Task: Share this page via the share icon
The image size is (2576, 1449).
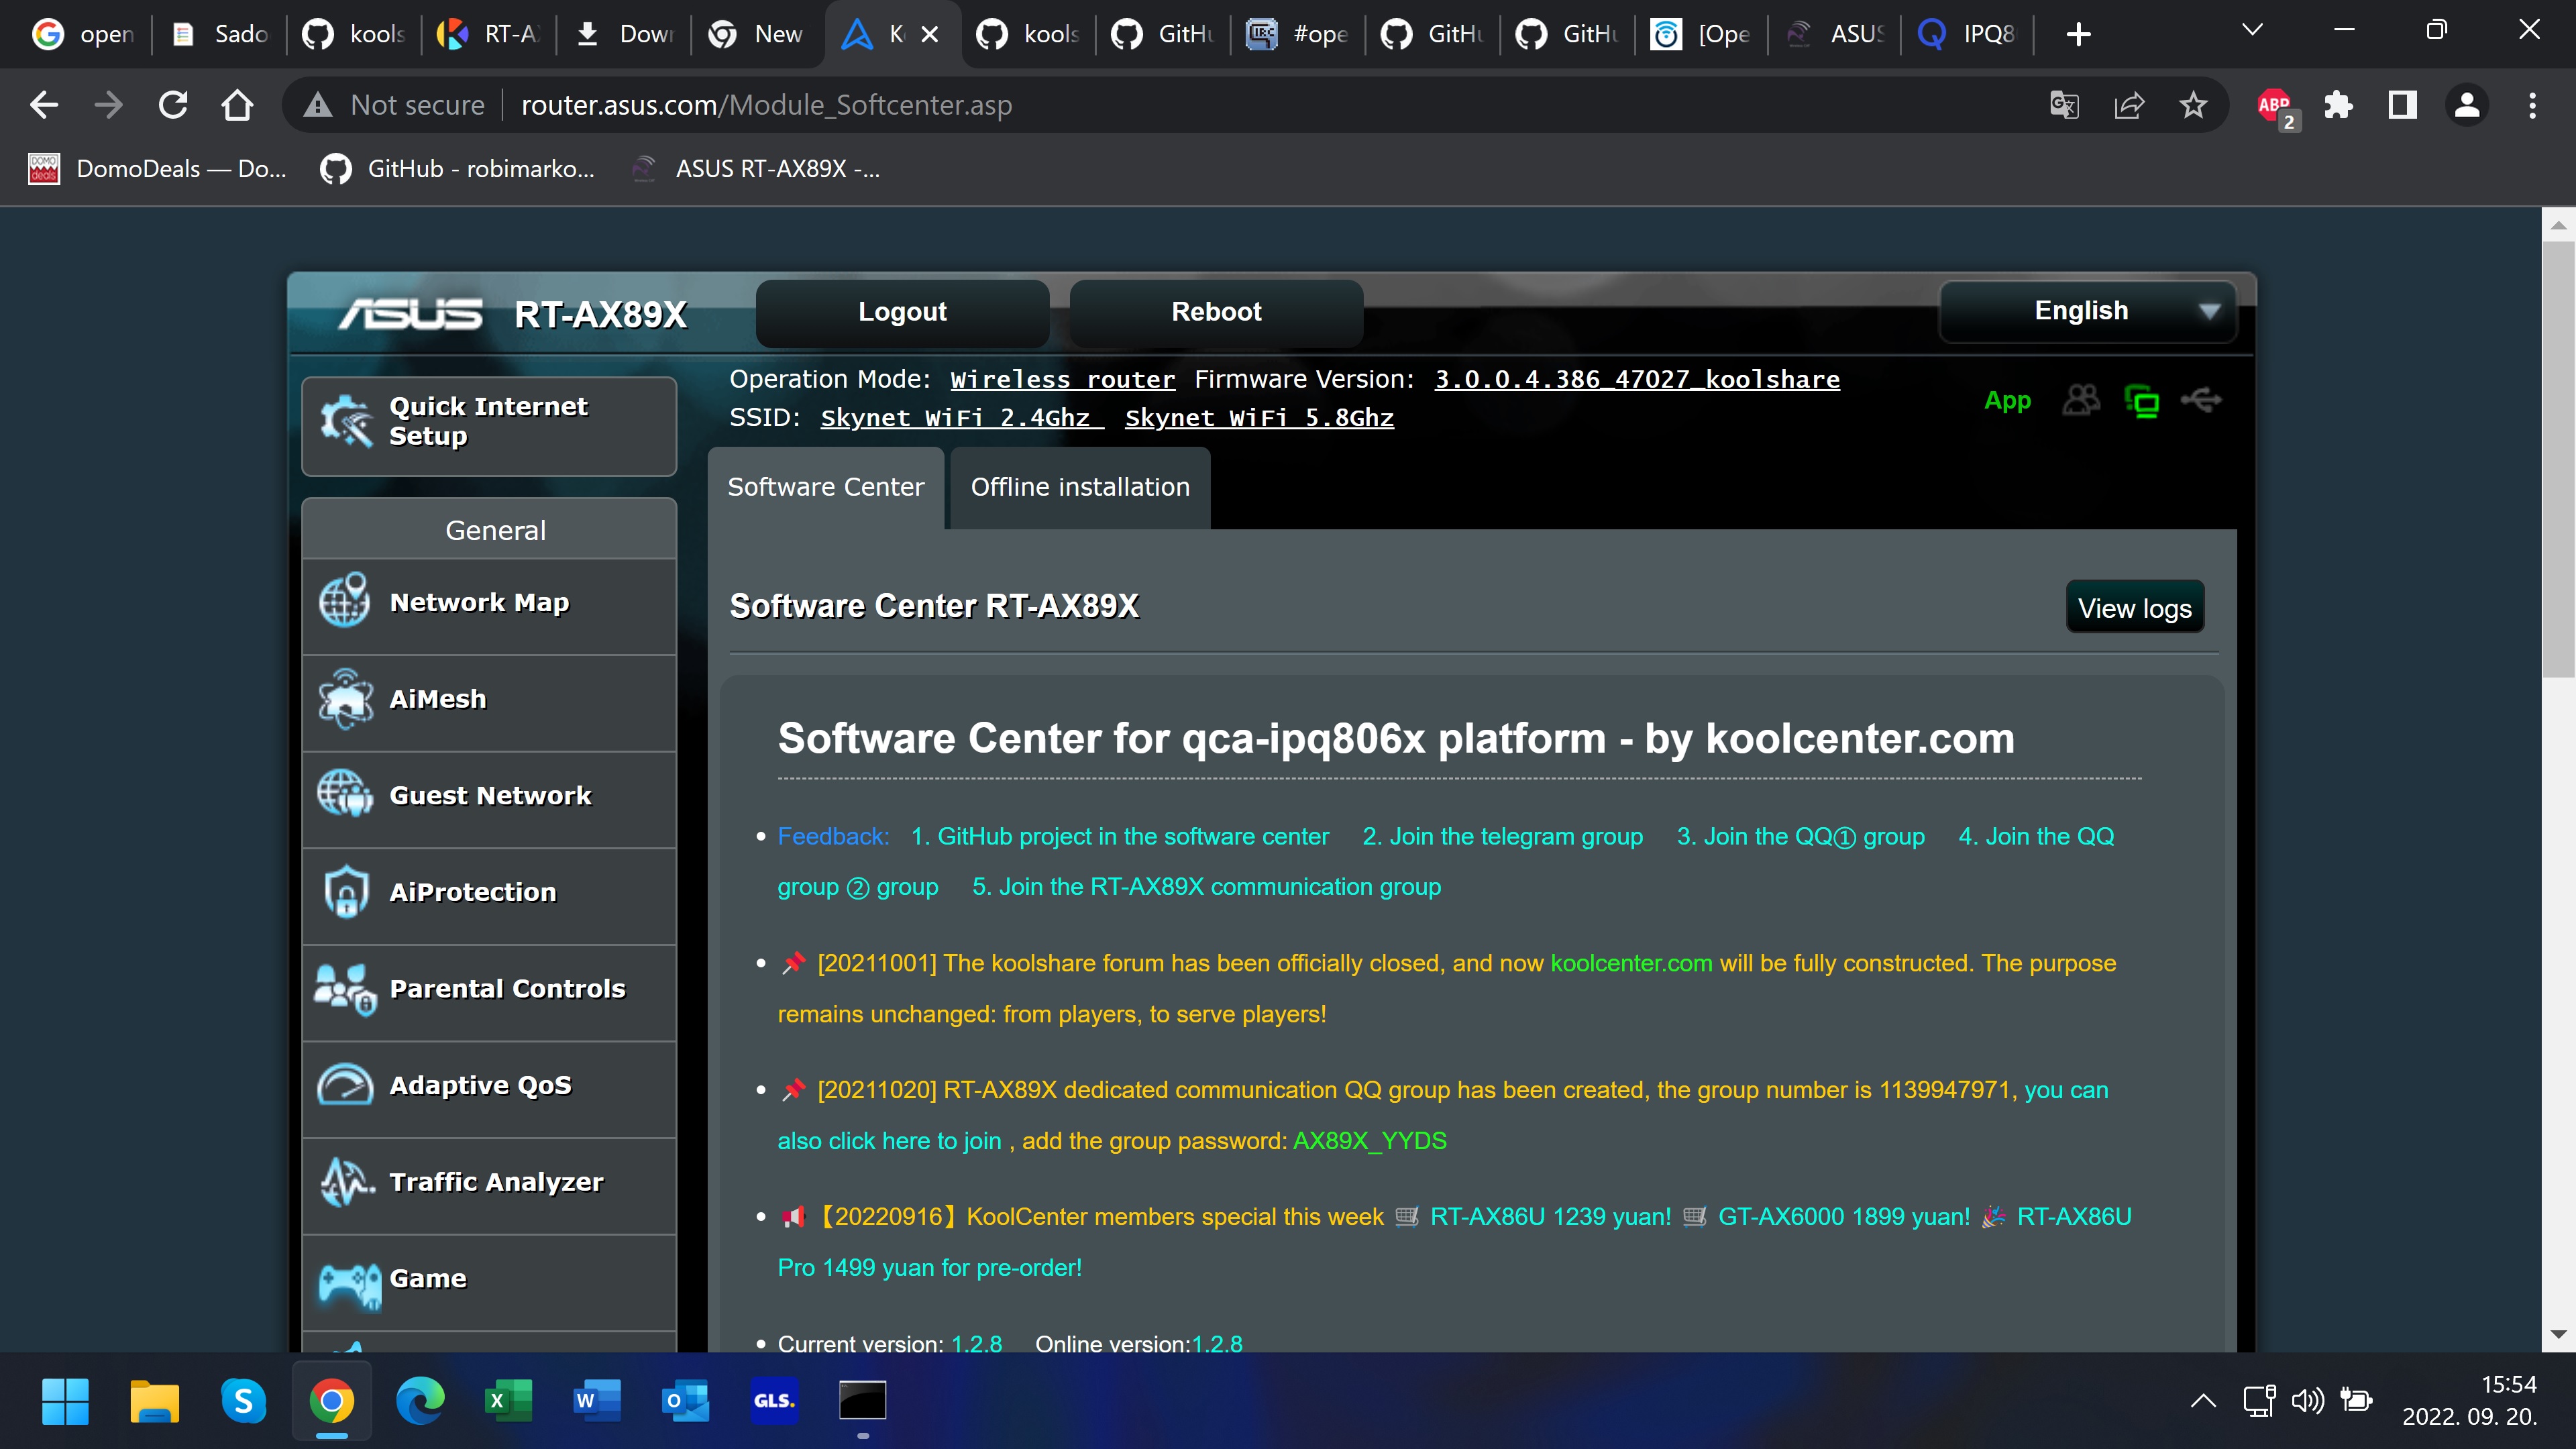Action: tap(2129, 105)
